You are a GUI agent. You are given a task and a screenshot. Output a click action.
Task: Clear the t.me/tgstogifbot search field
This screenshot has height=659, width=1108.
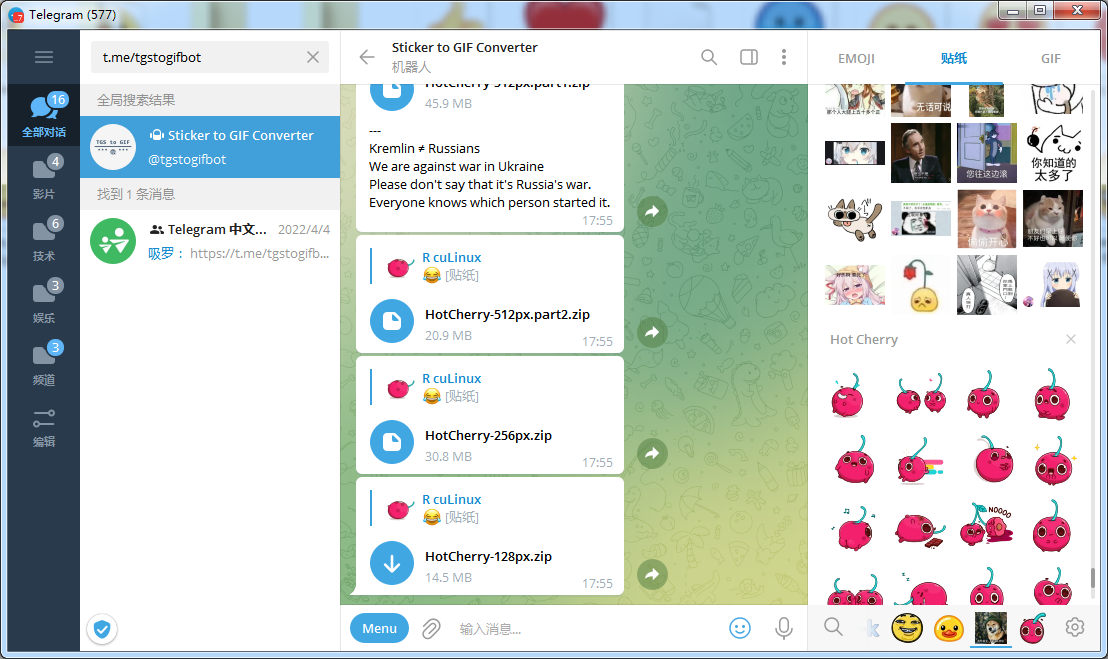click(x=313, y=57)
